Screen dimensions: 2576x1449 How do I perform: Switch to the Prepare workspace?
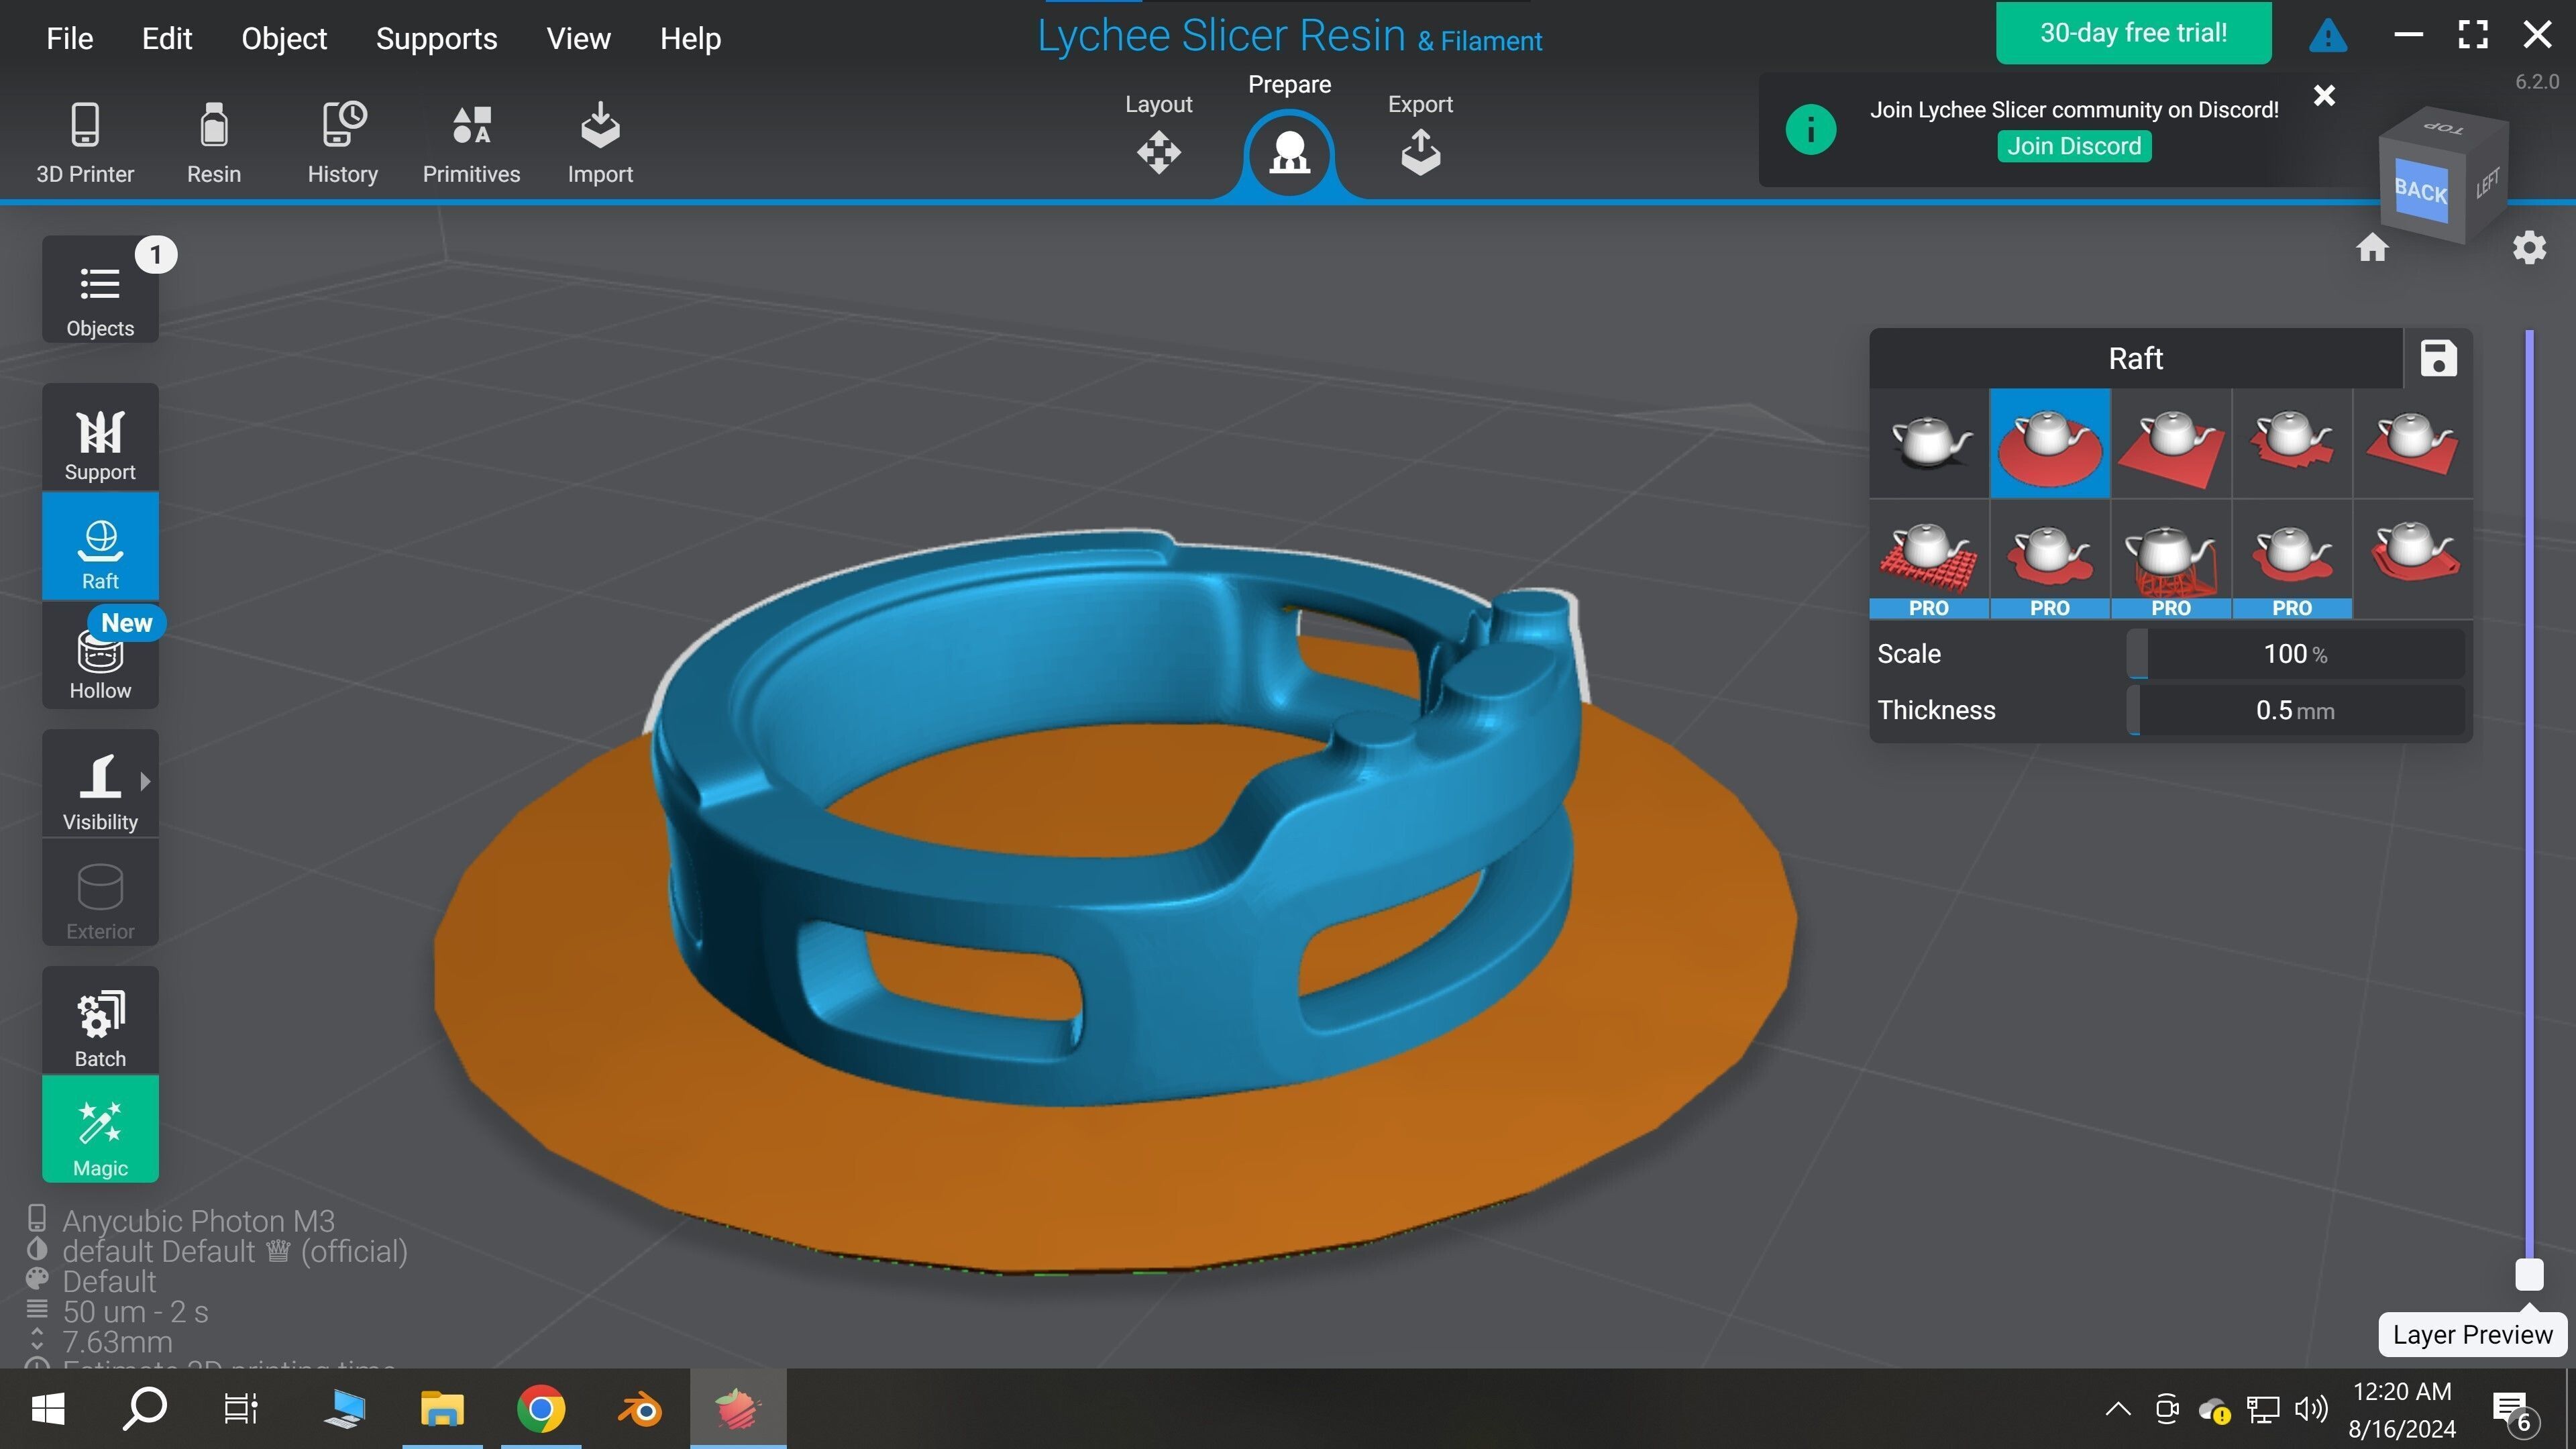[1289, 135]
